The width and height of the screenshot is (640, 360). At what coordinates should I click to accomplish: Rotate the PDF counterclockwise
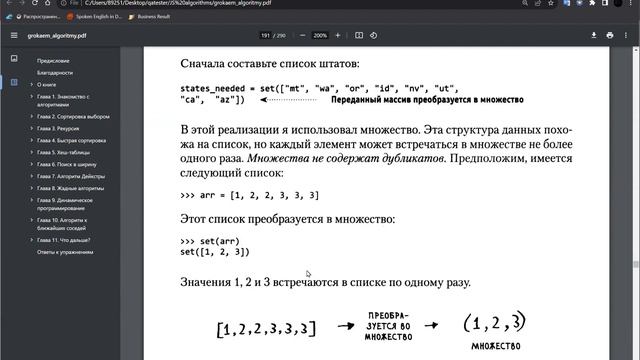373,36
